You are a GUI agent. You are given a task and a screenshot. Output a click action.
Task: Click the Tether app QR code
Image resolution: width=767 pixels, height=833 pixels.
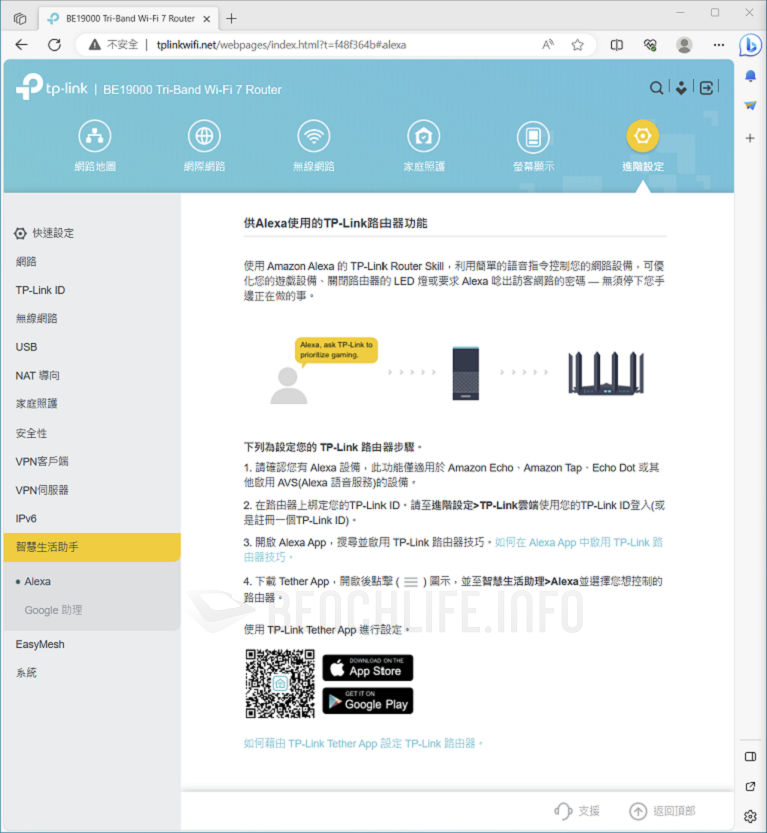280,684
